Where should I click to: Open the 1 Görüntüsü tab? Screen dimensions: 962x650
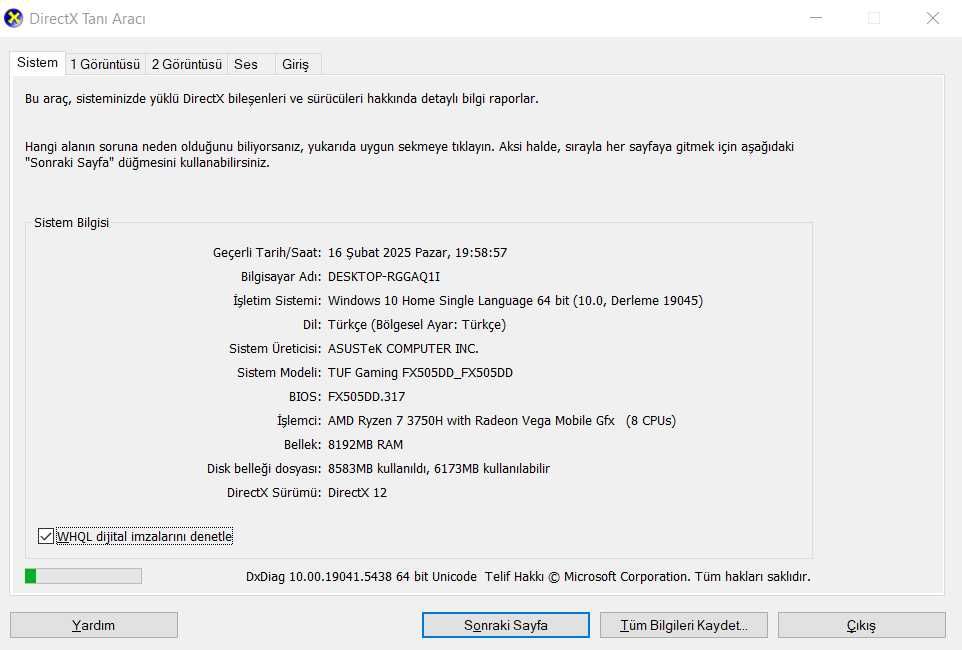(x=105, y=64)
